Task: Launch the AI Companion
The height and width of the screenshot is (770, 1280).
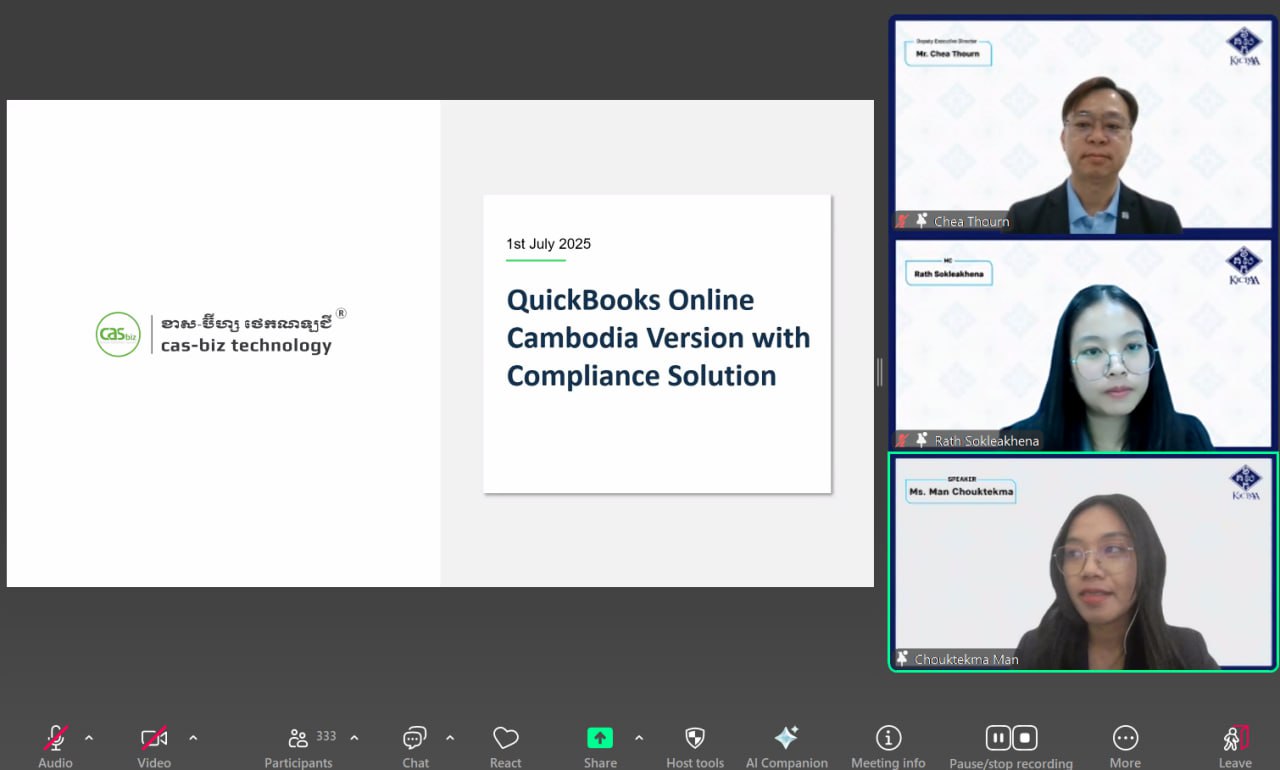Action: pyautogui.click(x=786, y=739)
